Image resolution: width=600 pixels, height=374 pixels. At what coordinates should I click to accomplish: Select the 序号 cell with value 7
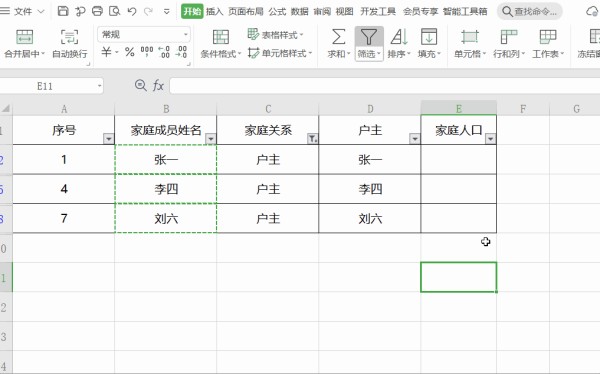pos(64,219)
